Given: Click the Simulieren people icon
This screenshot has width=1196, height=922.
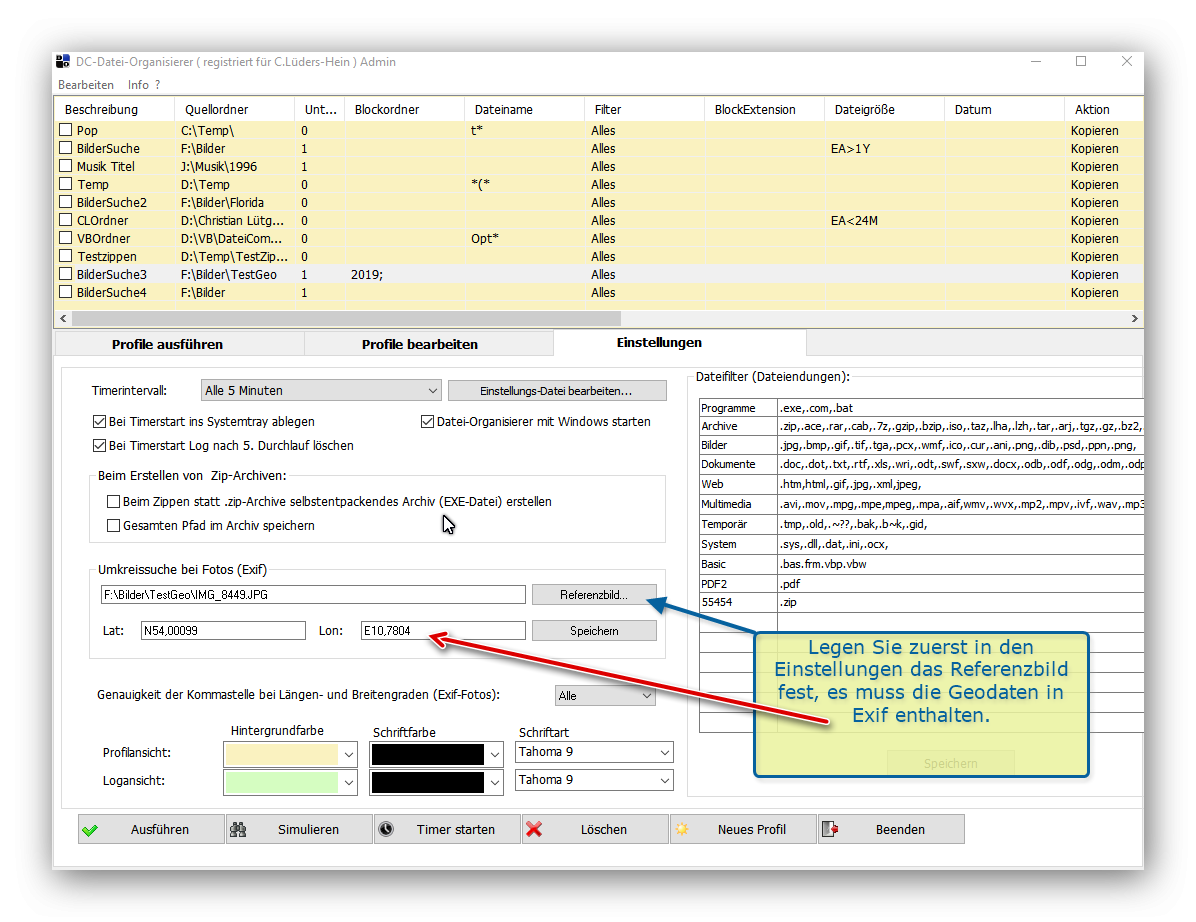Looking at the screenshot, I should [238, 829].
